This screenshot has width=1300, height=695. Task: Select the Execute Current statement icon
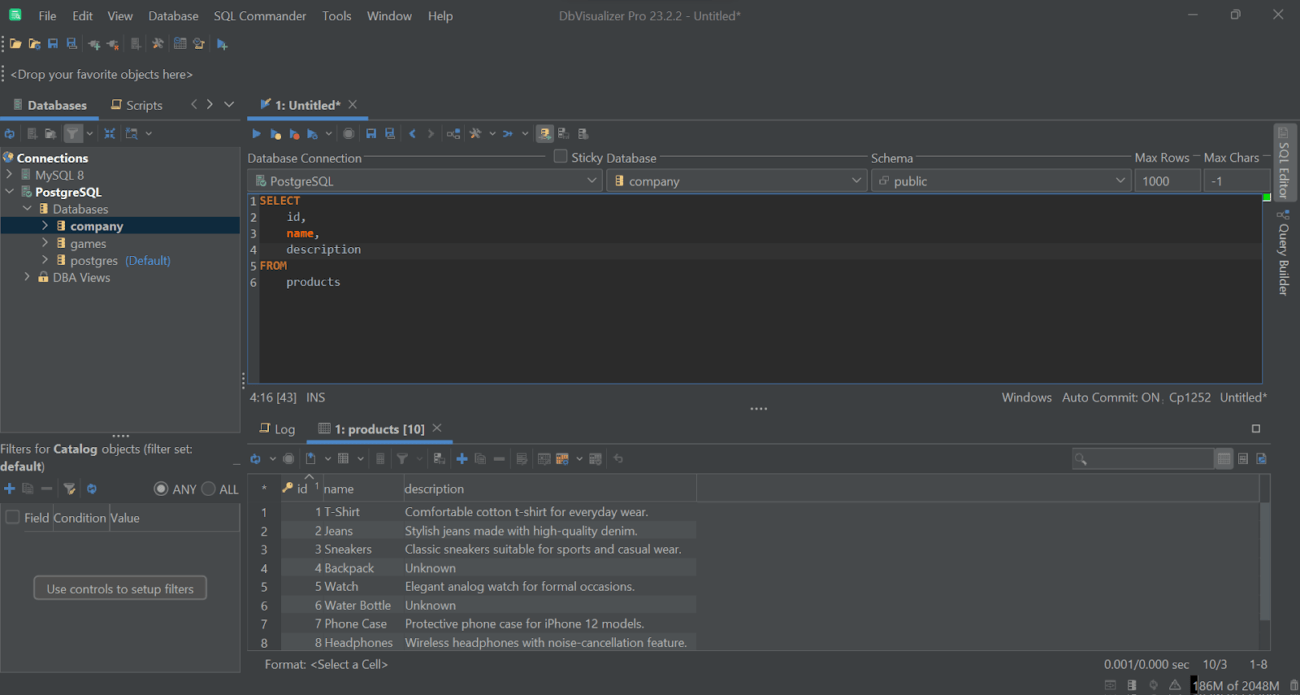click(x=275, y=133)
